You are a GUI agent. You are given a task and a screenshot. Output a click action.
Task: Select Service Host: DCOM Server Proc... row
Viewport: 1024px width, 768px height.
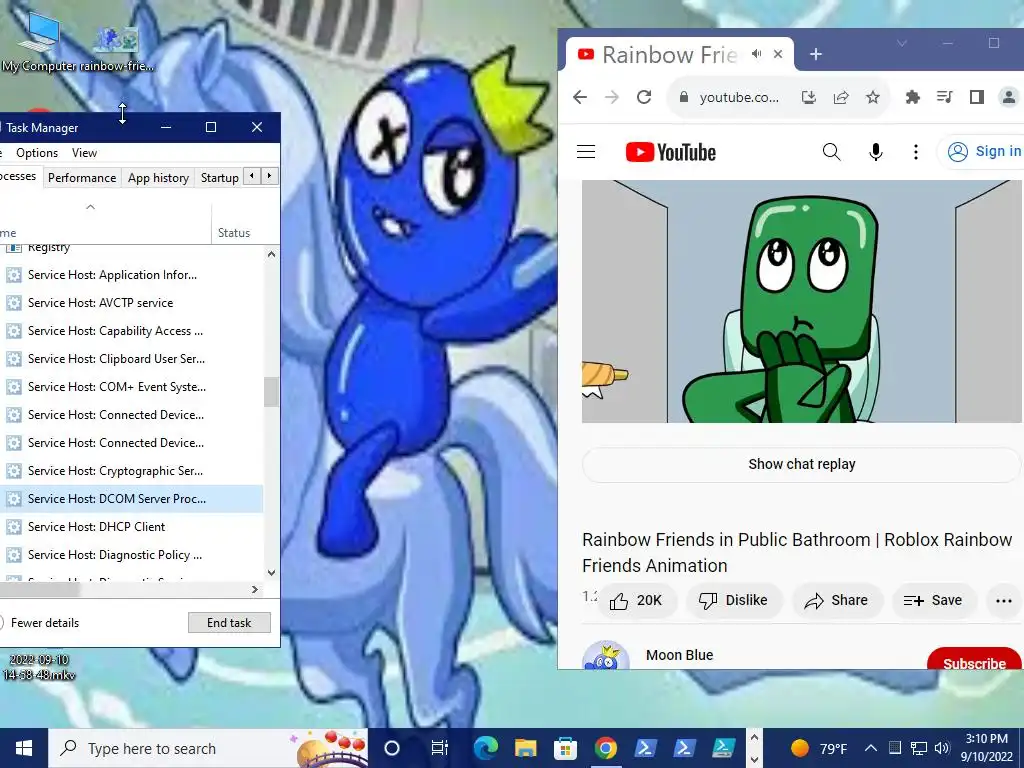(x=132, y=499)
